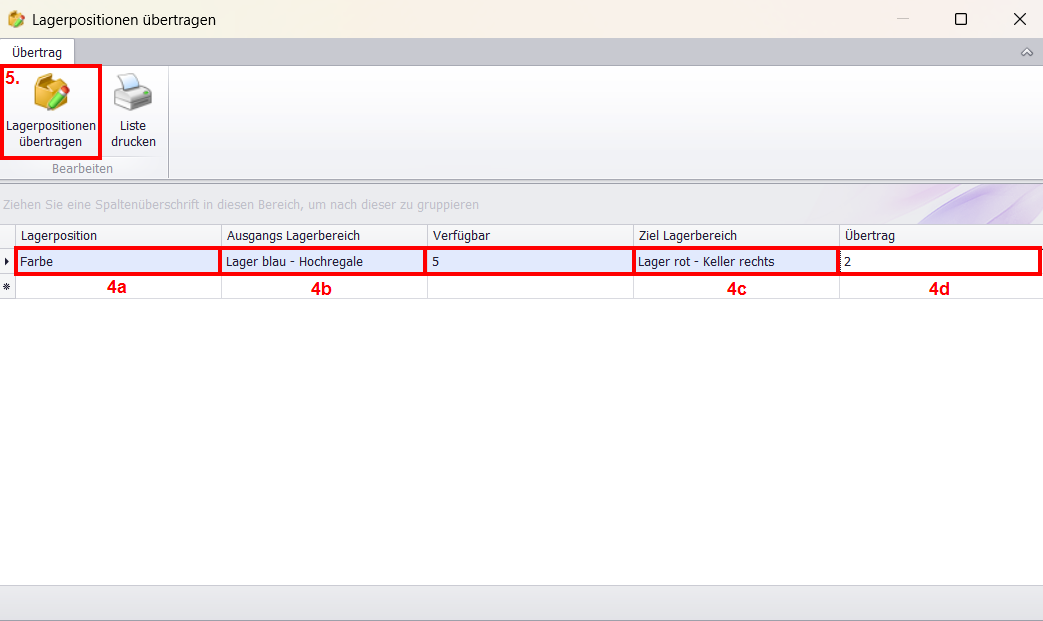Click the Liste drucken printer icon

(x=133, y=95)
